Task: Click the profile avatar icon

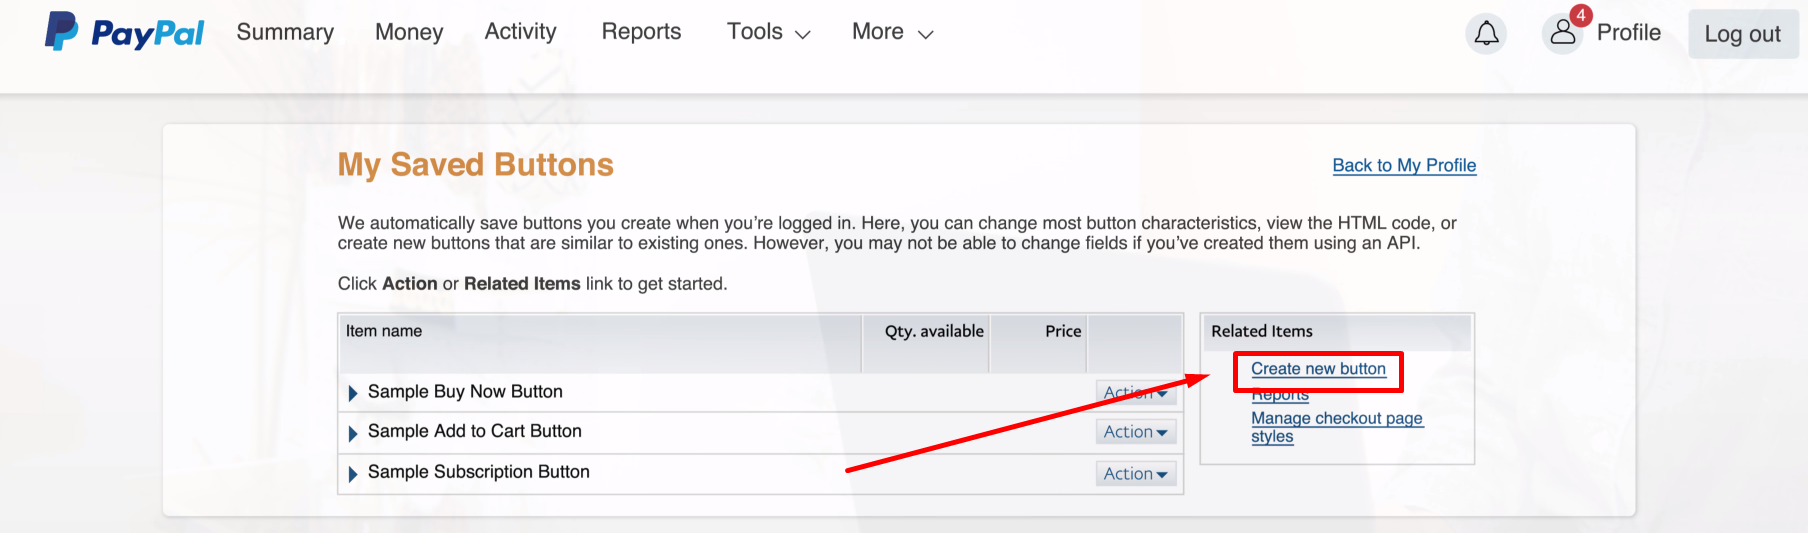Action: pos(1562,34)
